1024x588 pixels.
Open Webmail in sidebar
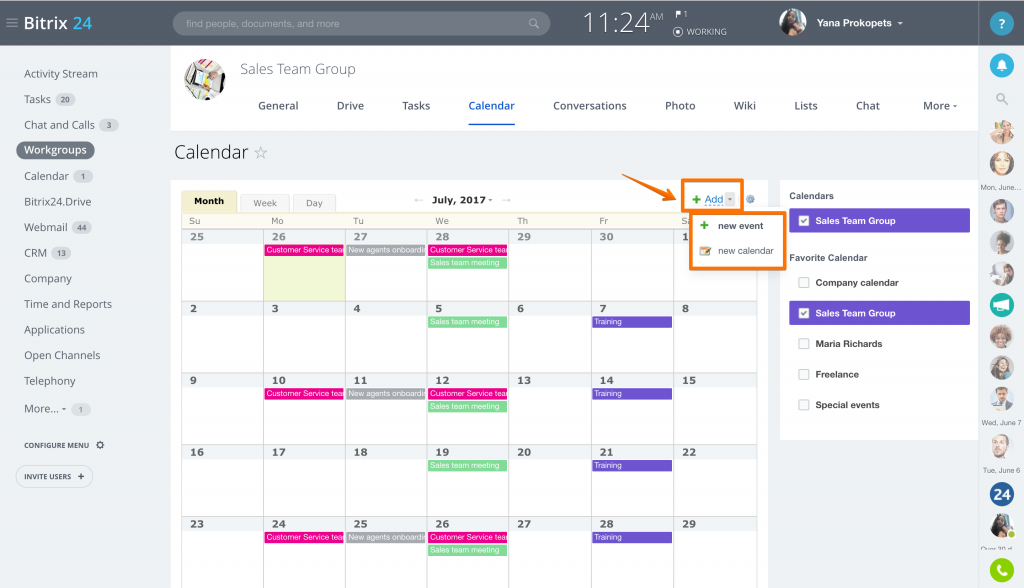[x=46, y=227]
